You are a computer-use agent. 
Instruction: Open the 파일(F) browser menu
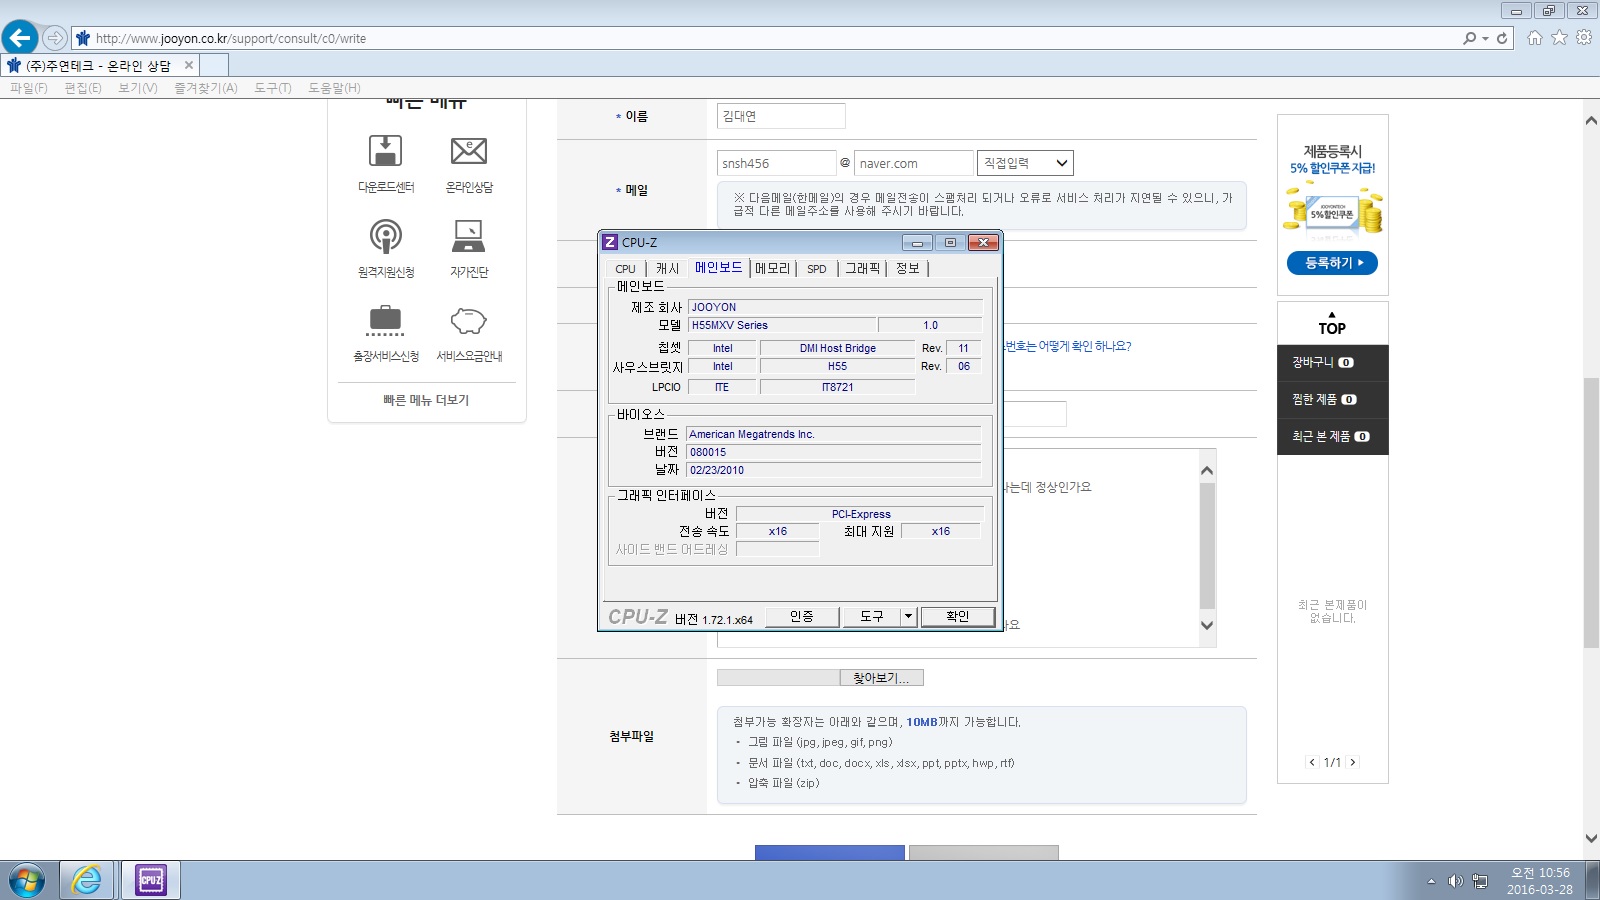pyautogui.click(x=29, y=88)
